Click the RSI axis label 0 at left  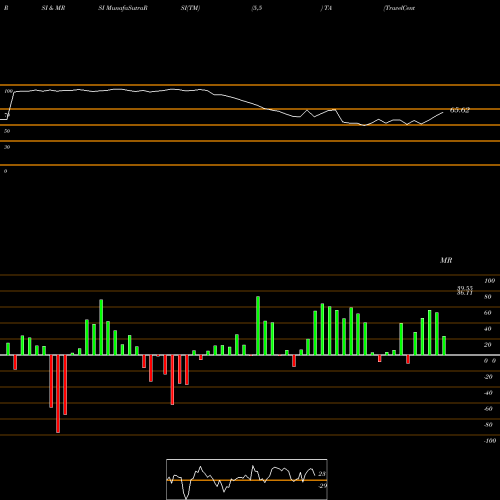coord(5,171)
